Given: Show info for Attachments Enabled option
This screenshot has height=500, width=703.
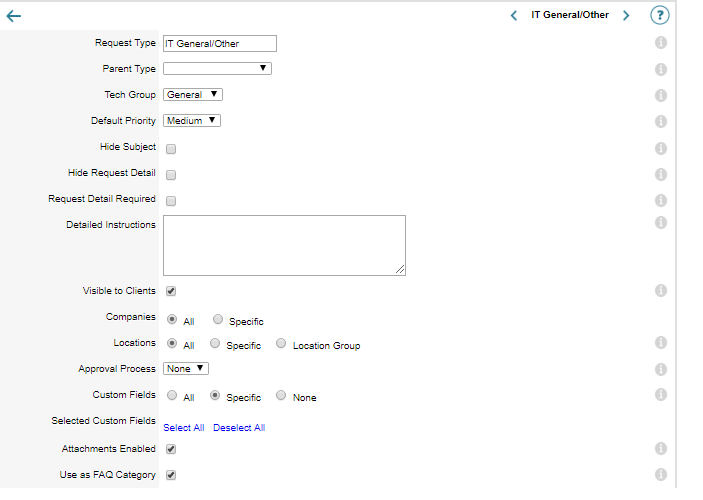Looking at the screenshot, I should click(x=661, y=448).
